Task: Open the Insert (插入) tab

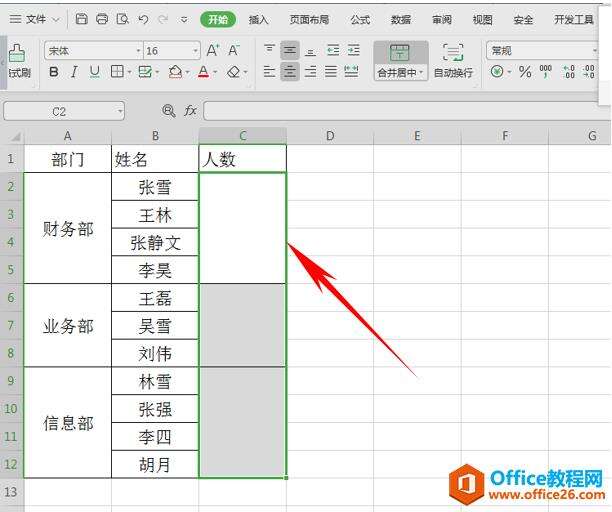Action: coord(258,20)
